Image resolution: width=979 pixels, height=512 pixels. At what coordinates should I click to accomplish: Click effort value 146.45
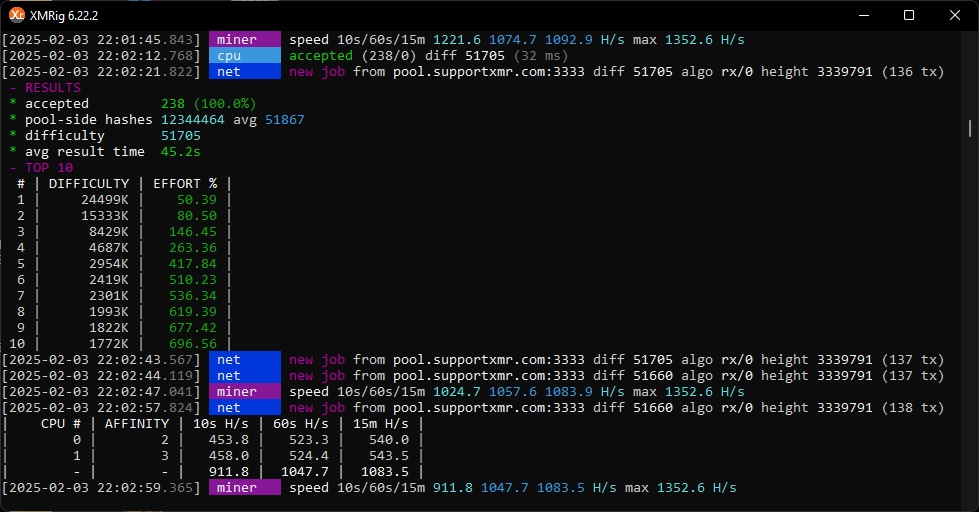click(x=193, y=232)
